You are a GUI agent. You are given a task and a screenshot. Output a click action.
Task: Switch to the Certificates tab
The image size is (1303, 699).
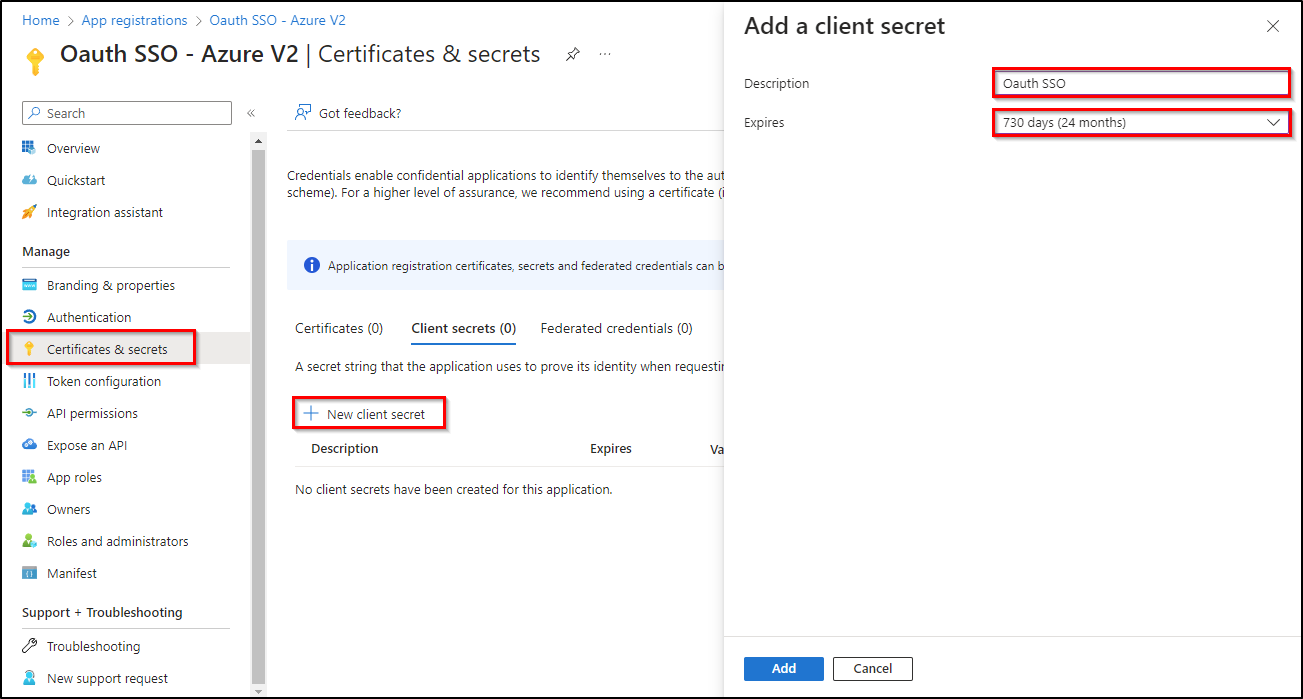pos(339,327)
